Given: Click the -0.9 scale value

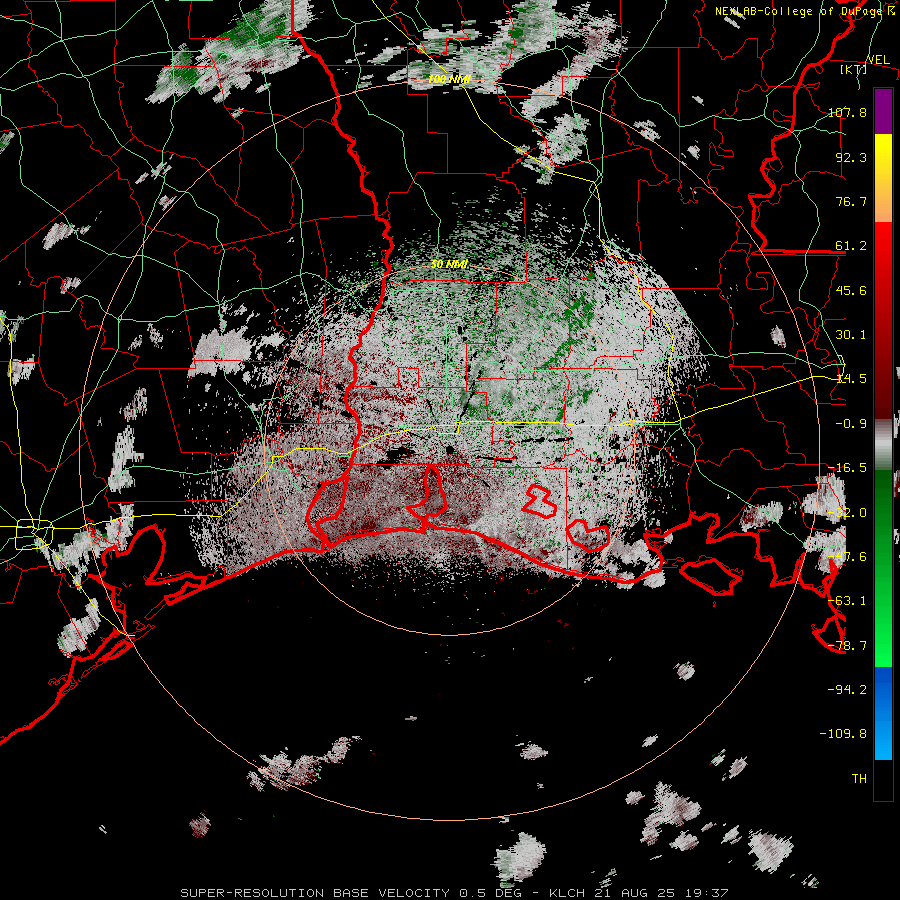Looking at the screenshot, I should (851, 423).
